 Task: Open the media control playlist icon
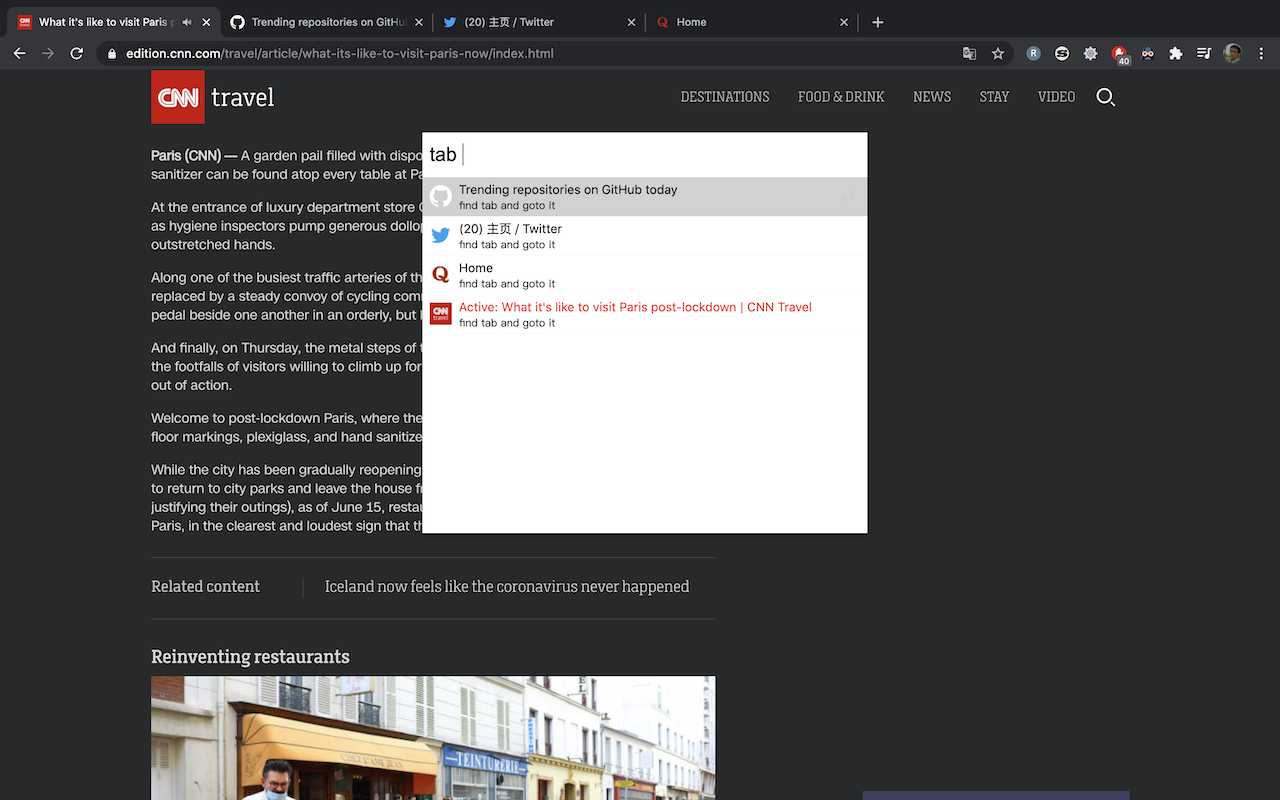click(x=1204, y=54)
